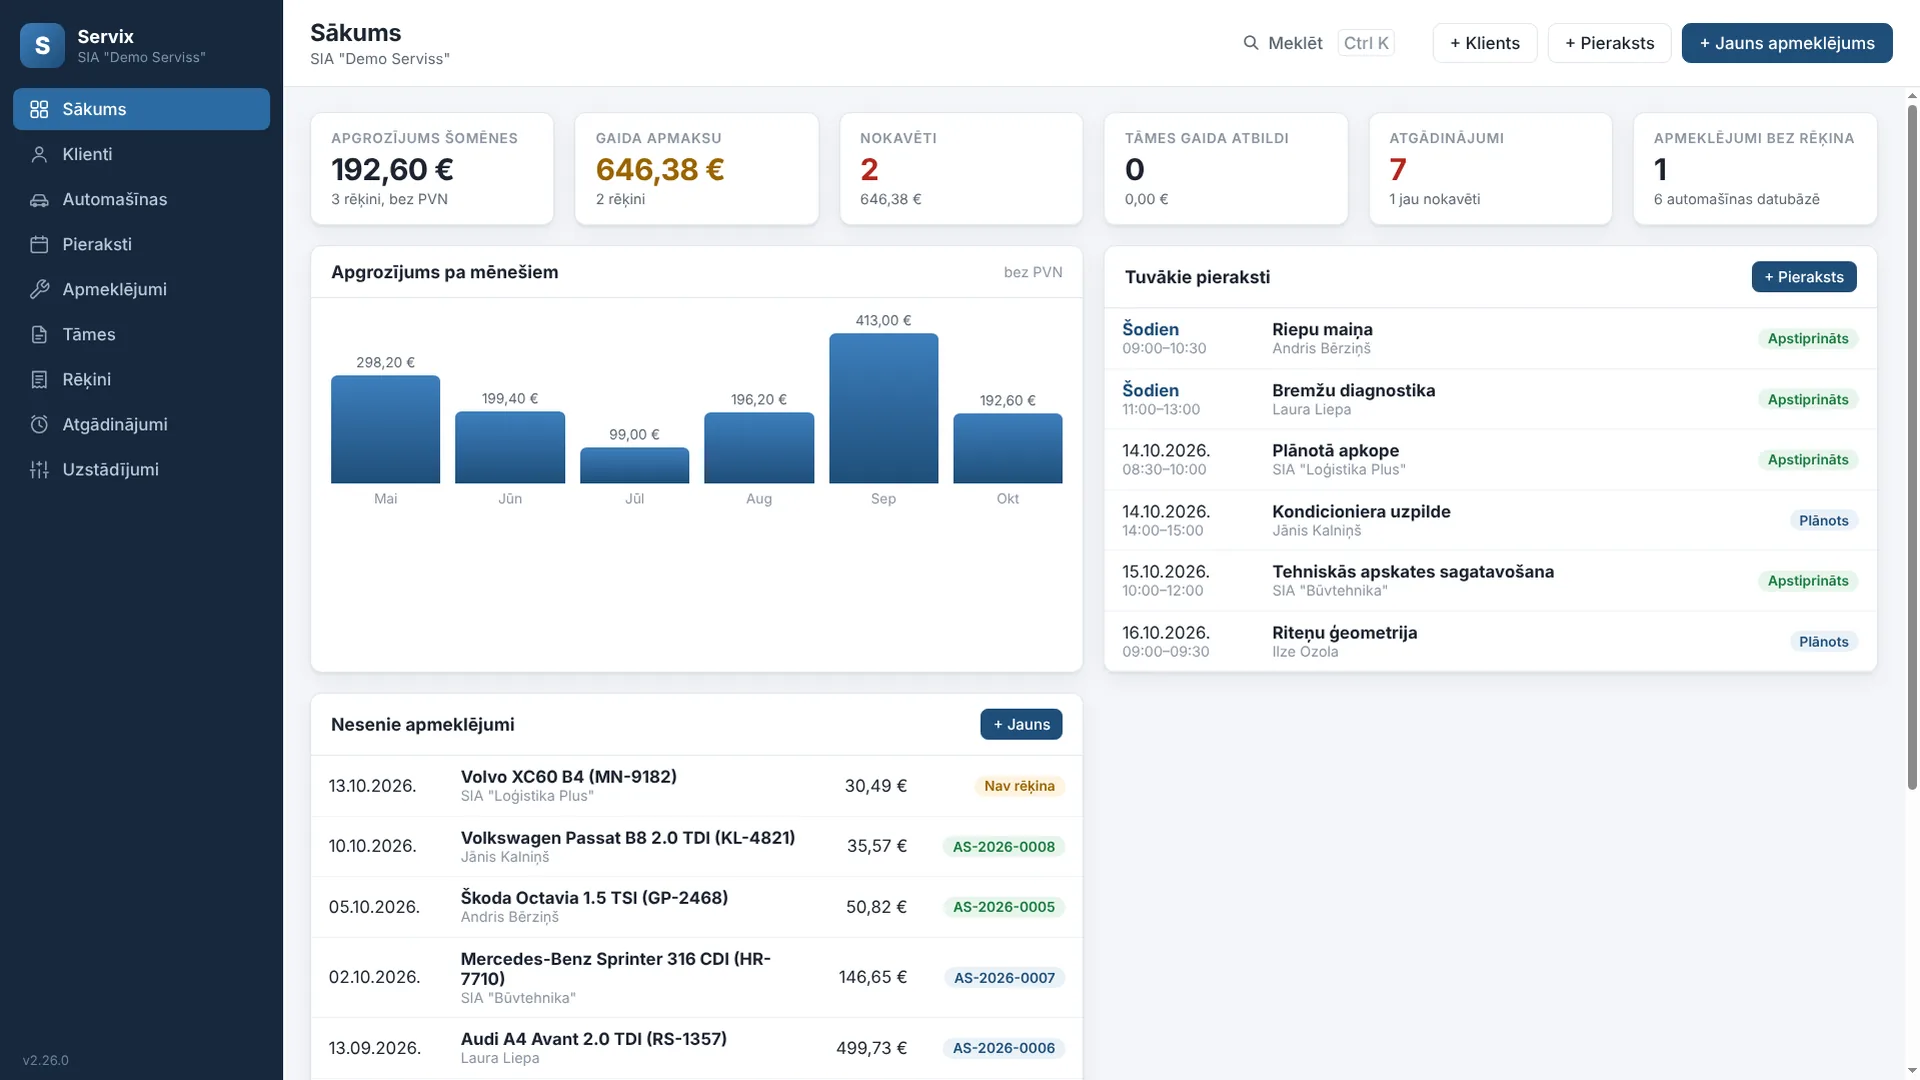
Task: Open the Bremžu diagnostika appointment
Action: 1489,399
